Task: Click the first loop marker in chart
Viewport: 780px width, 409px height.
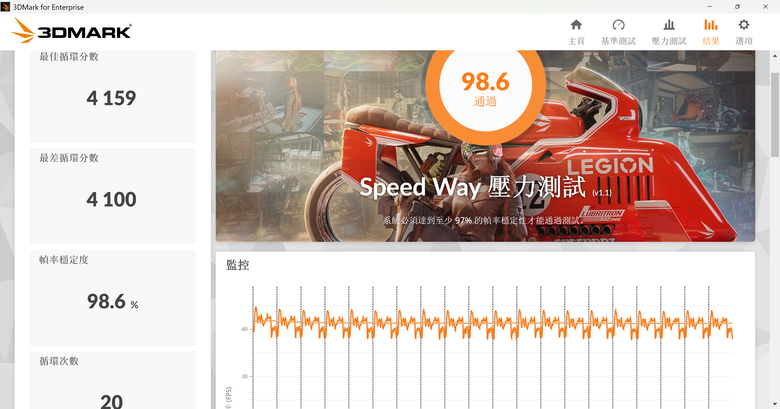Action: 253,347
